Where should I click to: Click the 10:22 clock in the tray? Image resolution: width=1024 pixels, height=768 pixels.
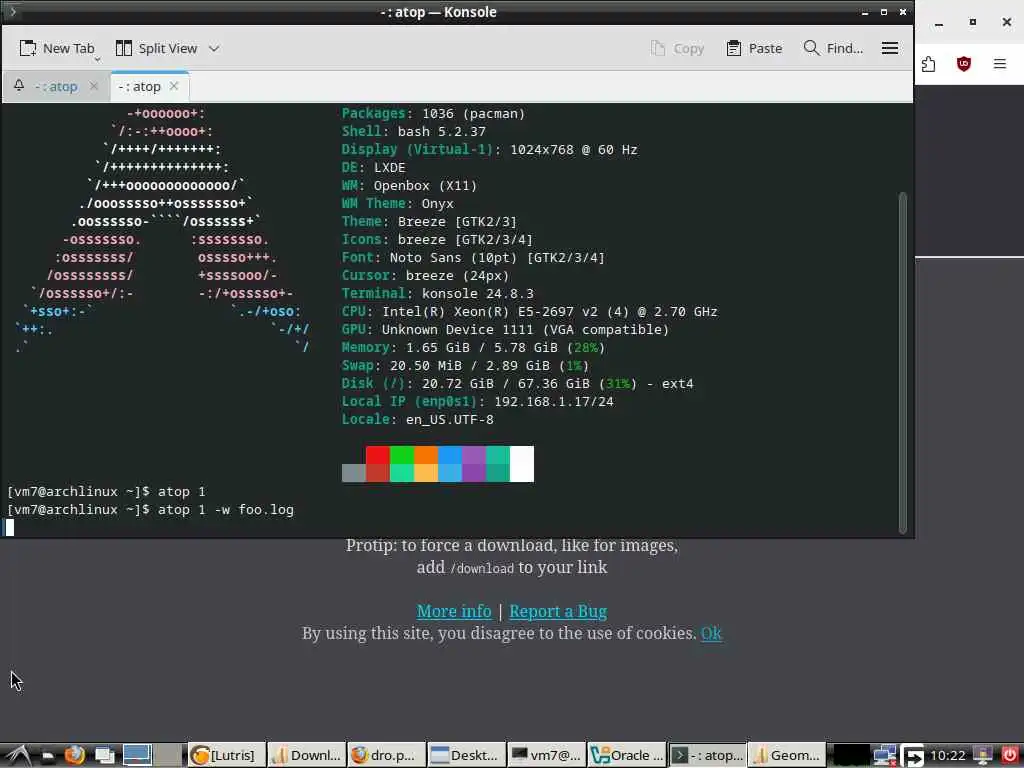(947, 756)
